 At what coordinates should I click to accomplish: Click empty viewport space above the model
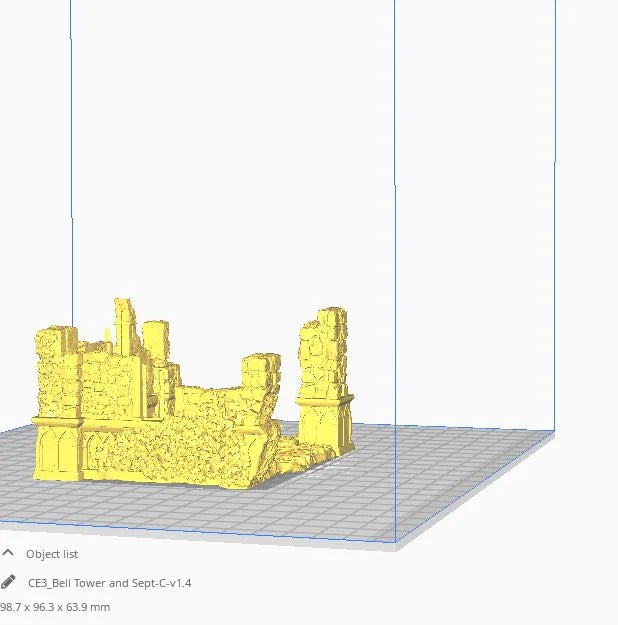coord(230,150)
